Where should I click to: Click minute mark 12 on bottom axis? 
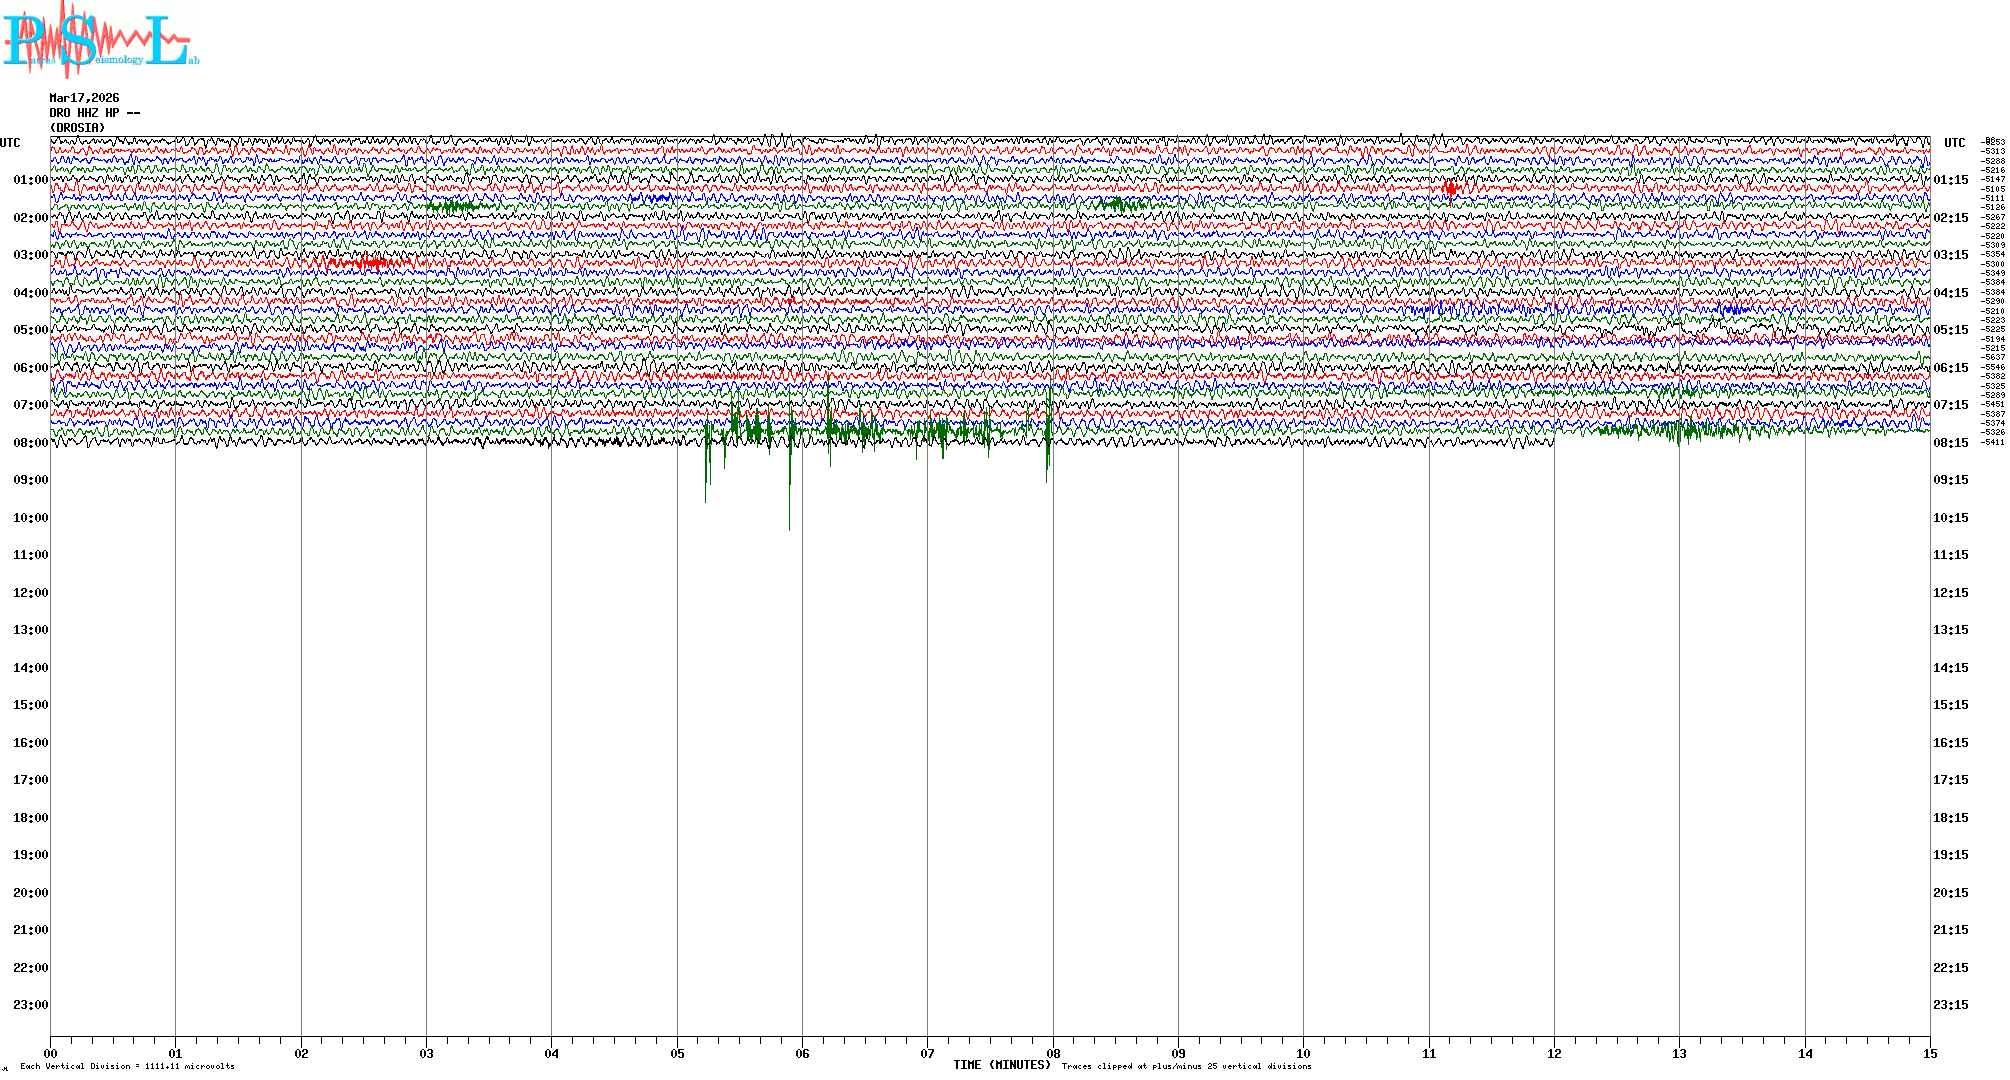[x=1554, y=1053]
